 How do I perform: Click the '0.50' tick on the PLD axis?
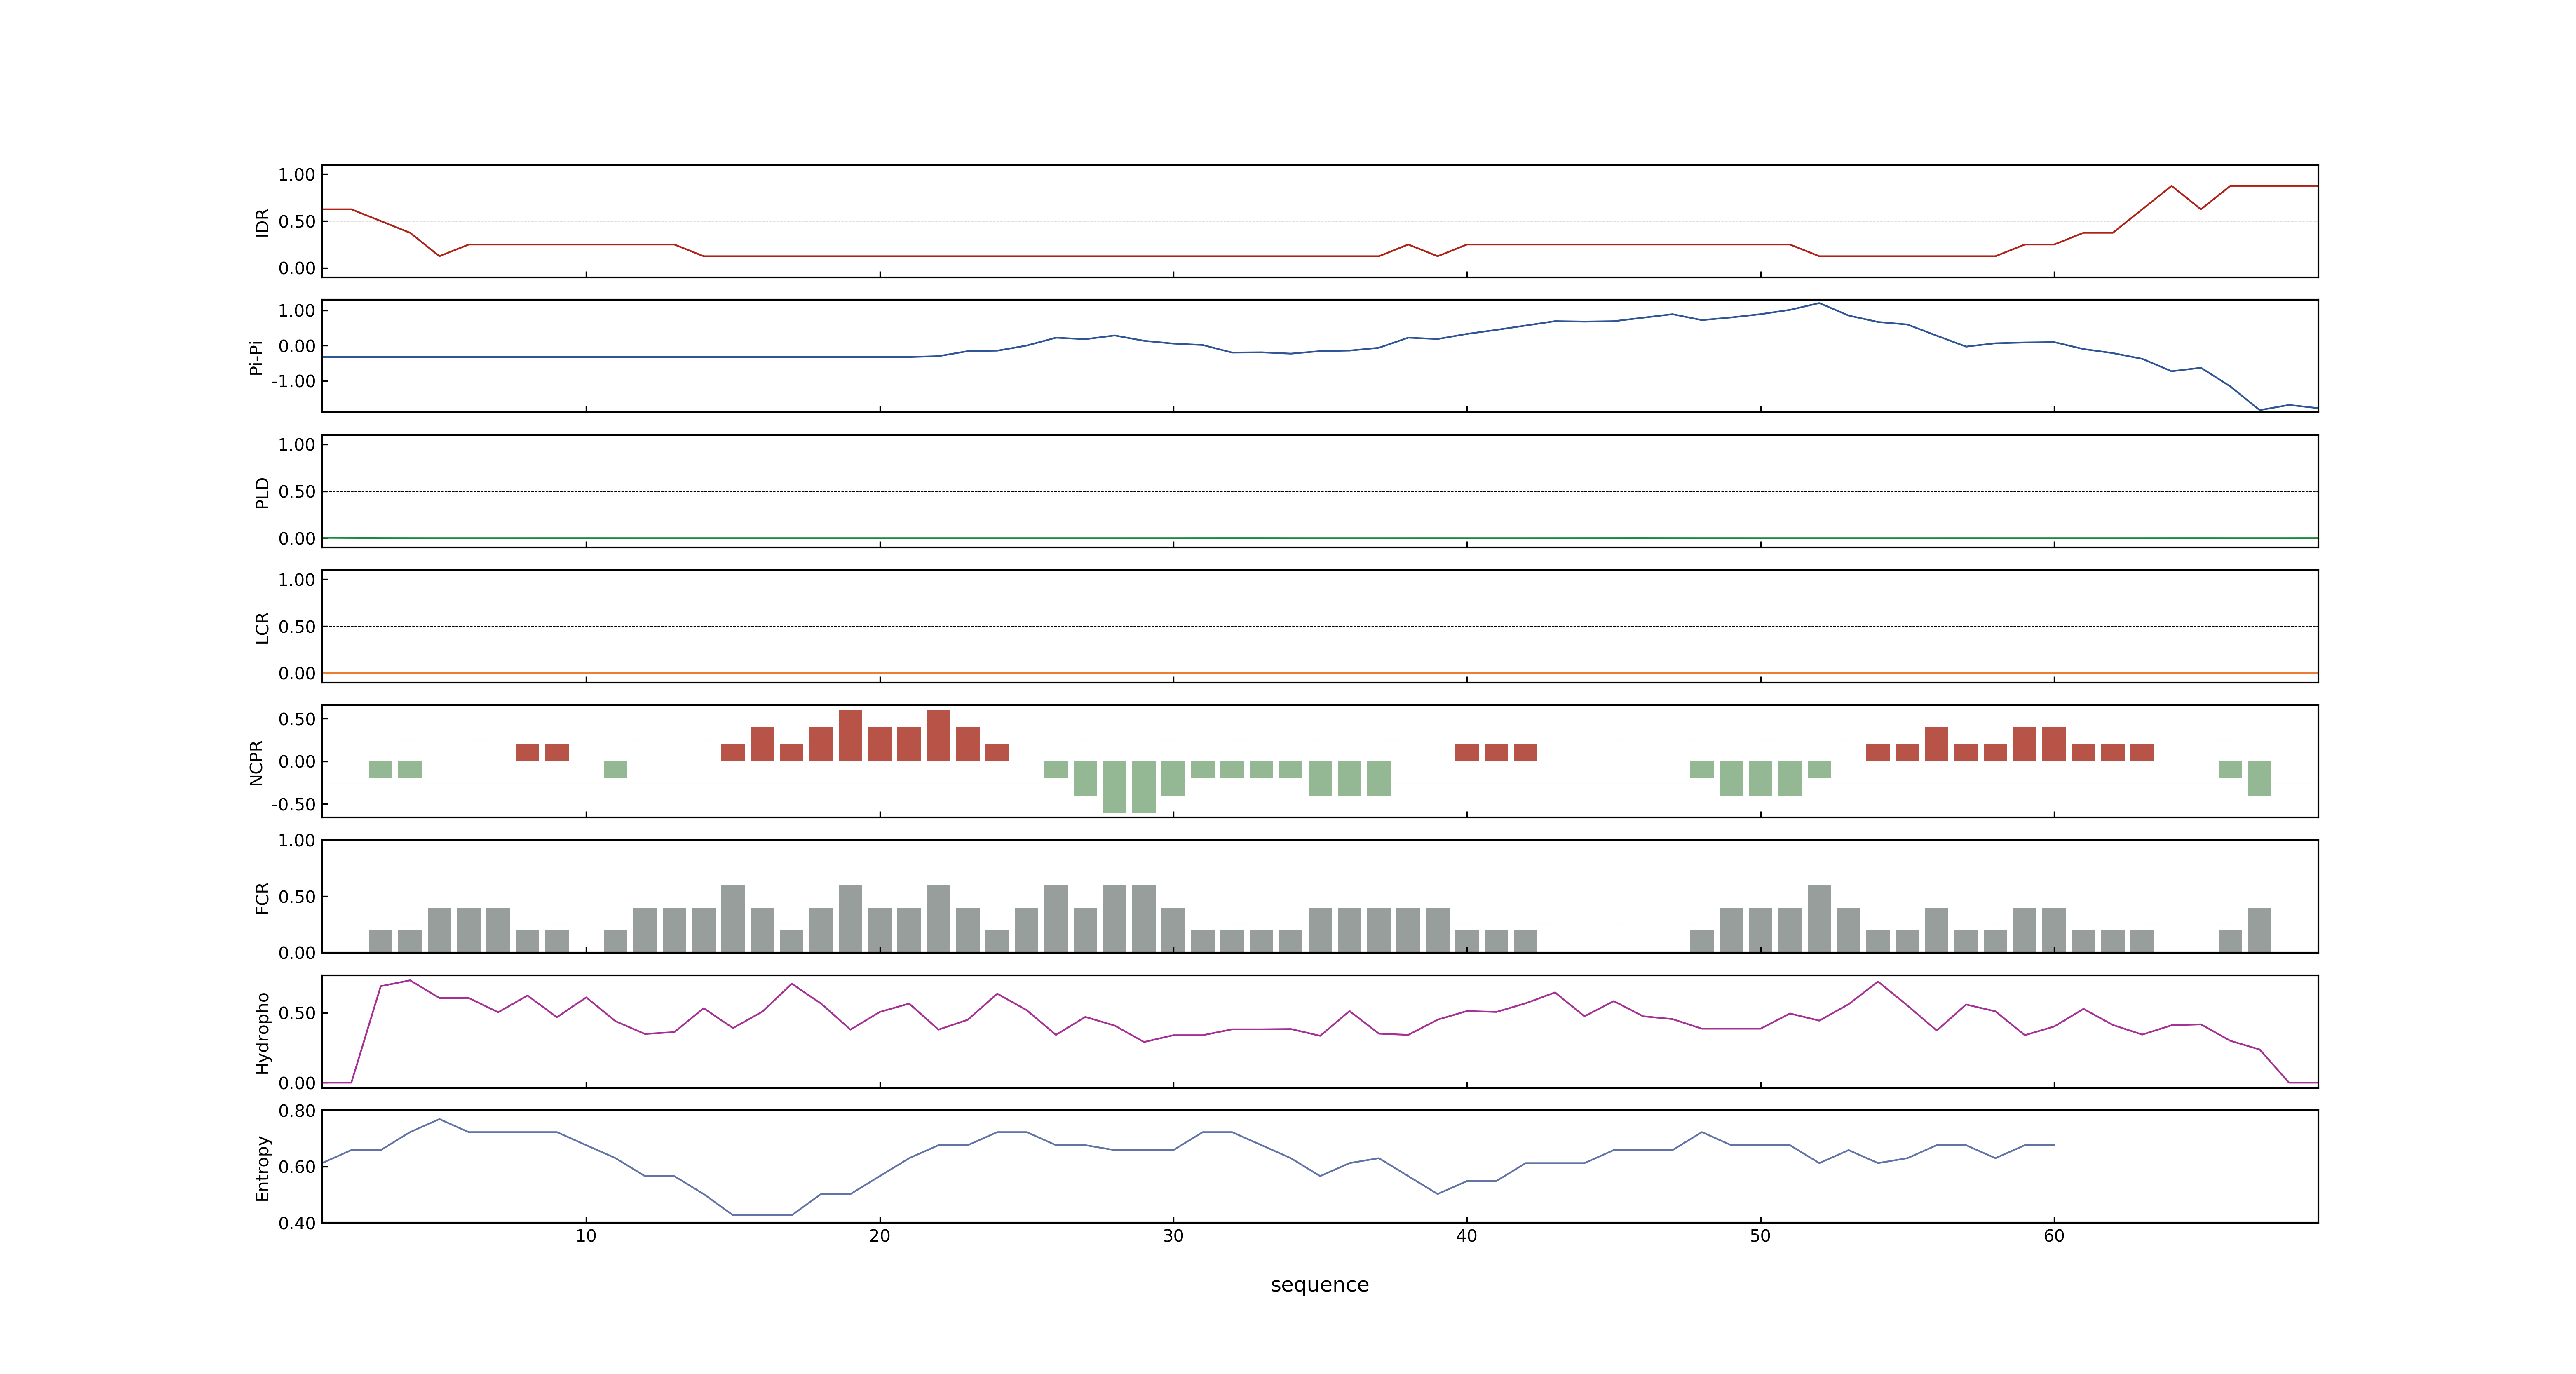(297, 492)
